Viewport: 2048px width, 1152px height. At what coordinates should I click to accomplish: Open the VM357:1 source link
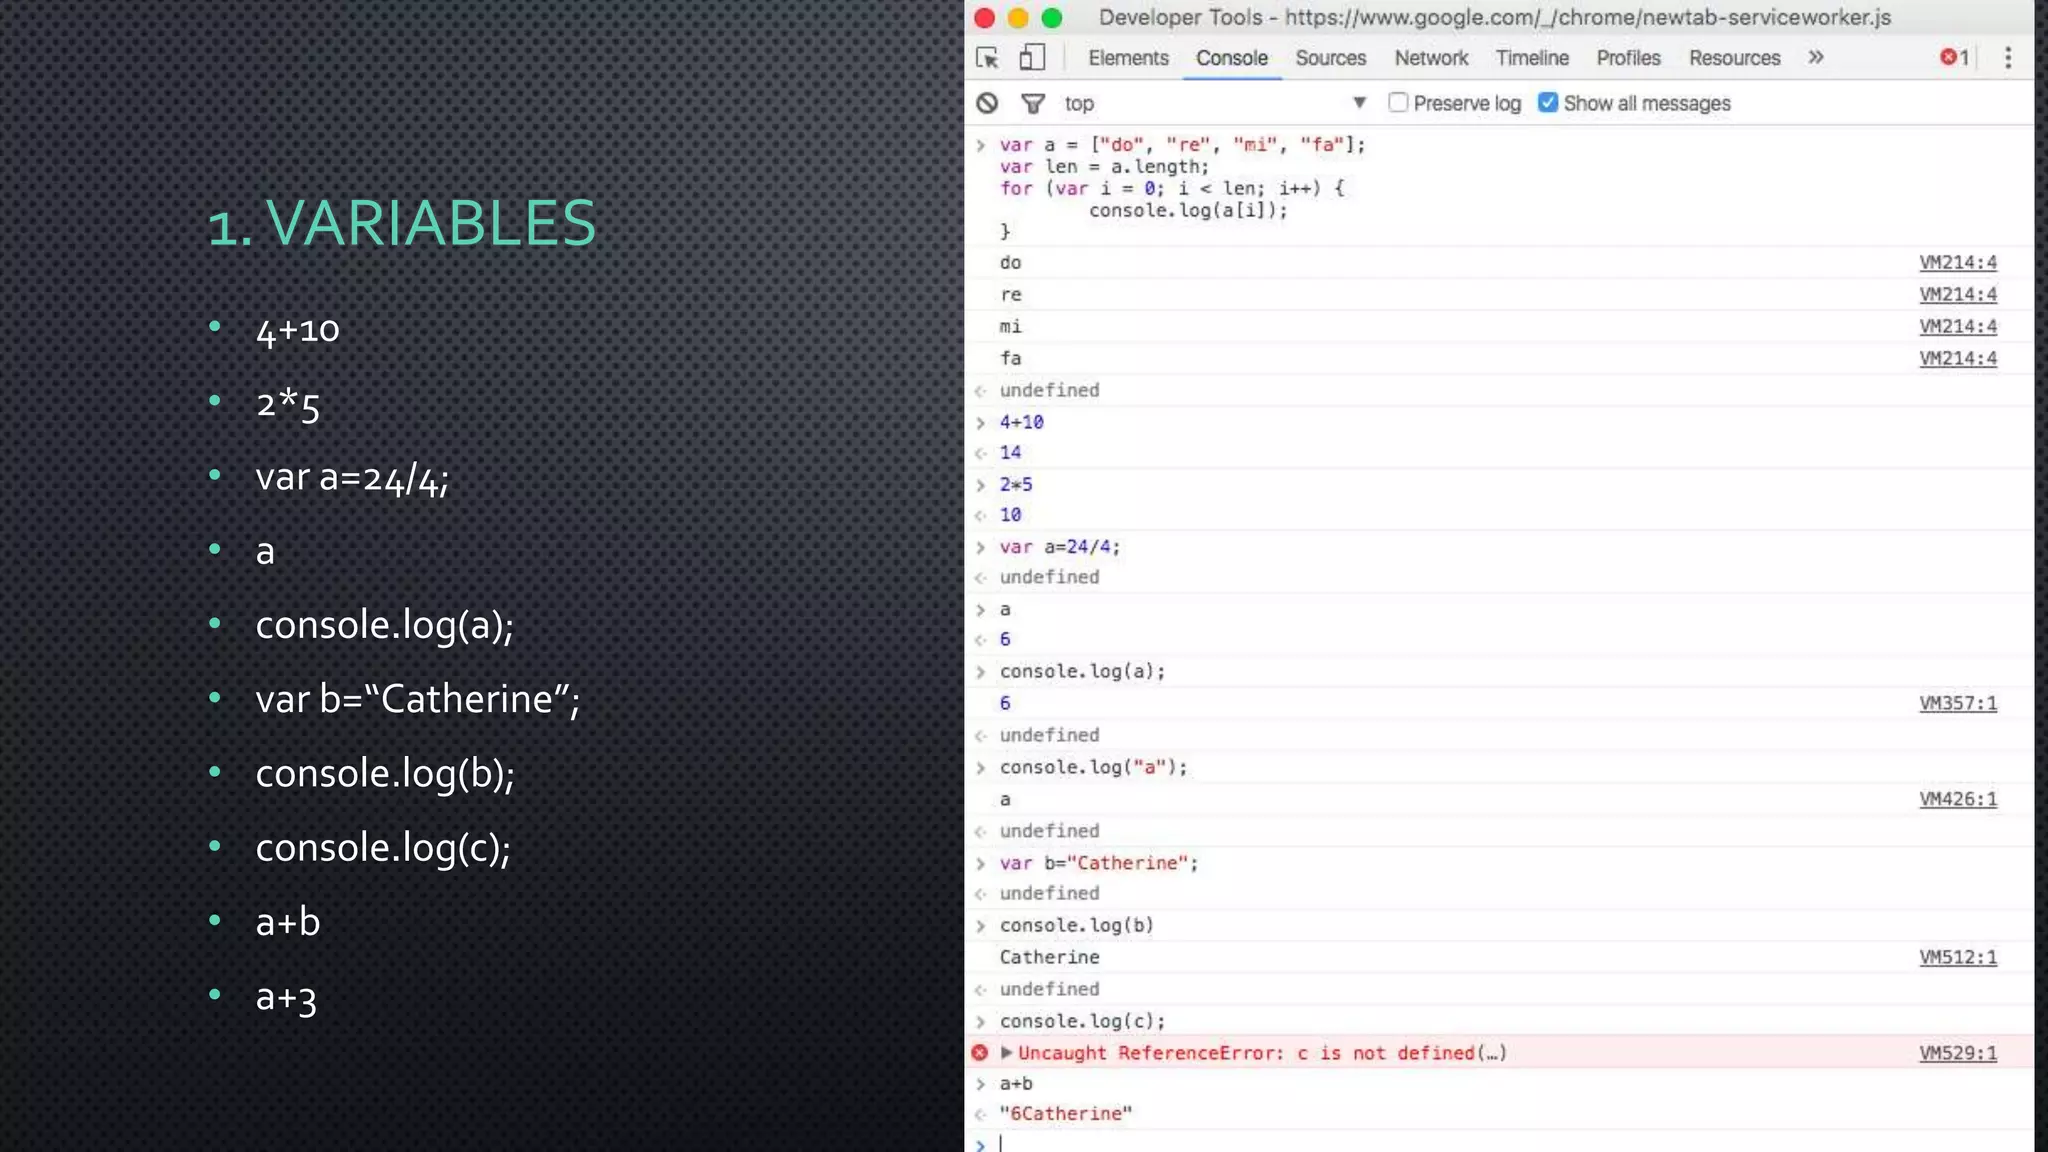pyautogui.click(x=1958, y=703)
